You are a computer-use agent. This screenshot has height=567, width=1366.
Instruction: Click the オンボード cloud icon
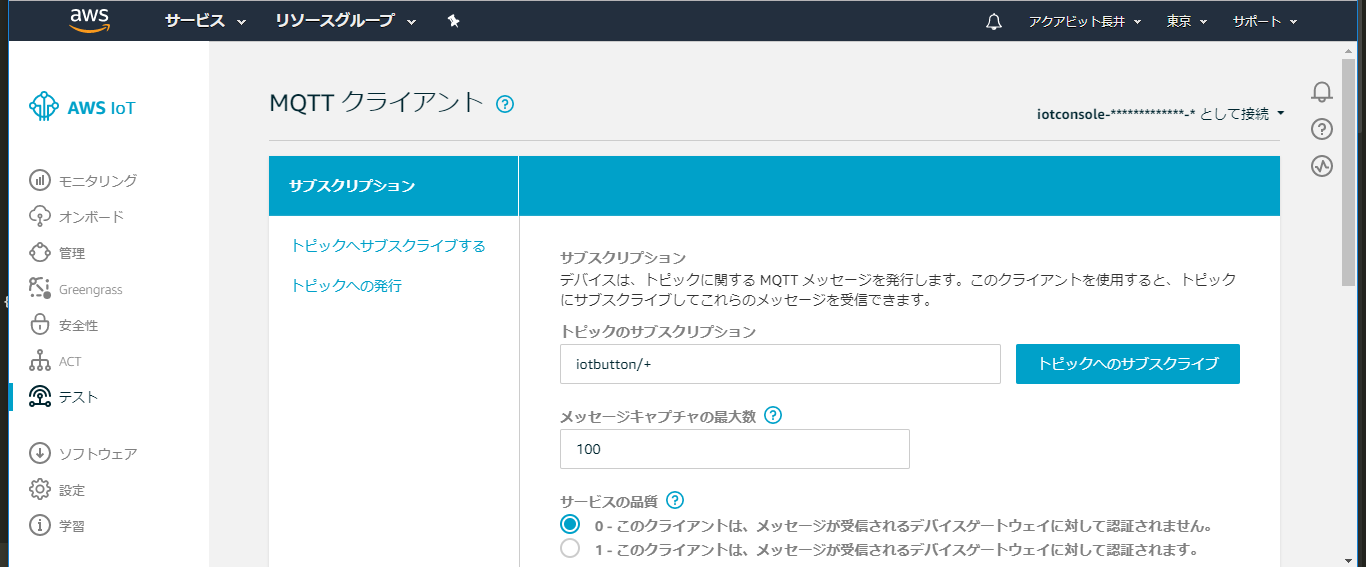point(40,217)
